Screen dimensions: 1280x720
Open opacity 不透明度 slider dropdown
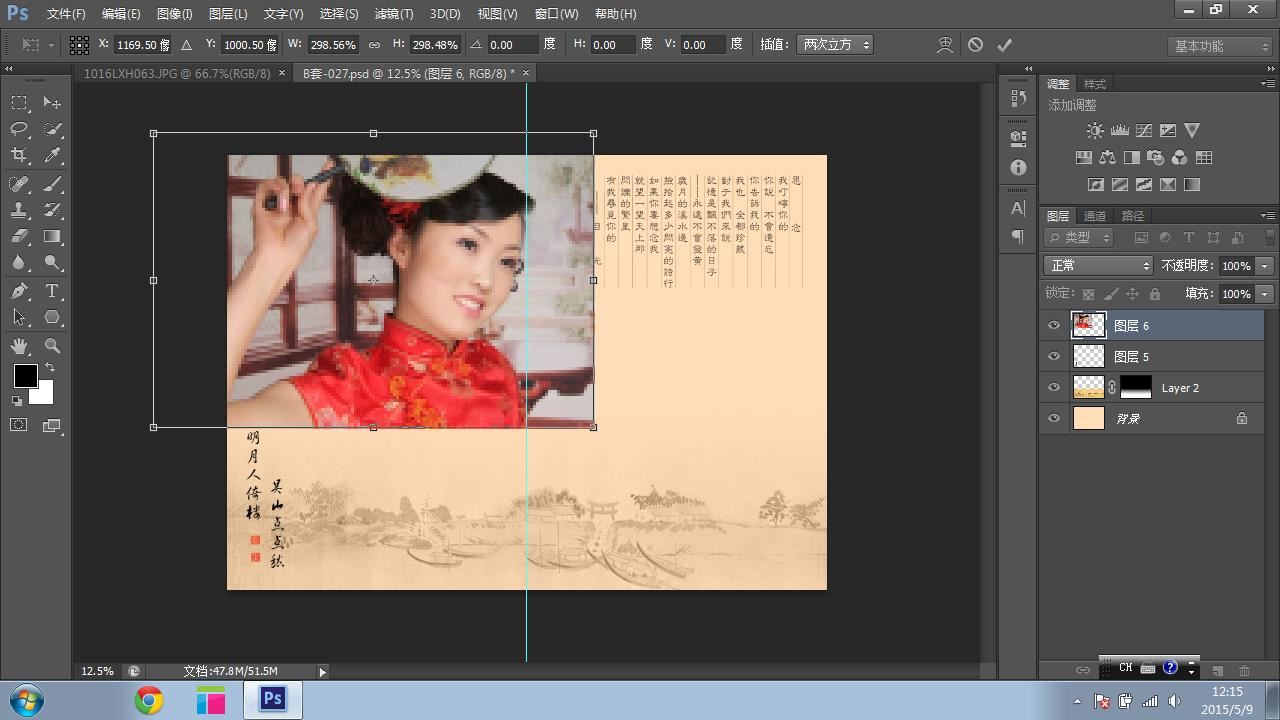1265,265
